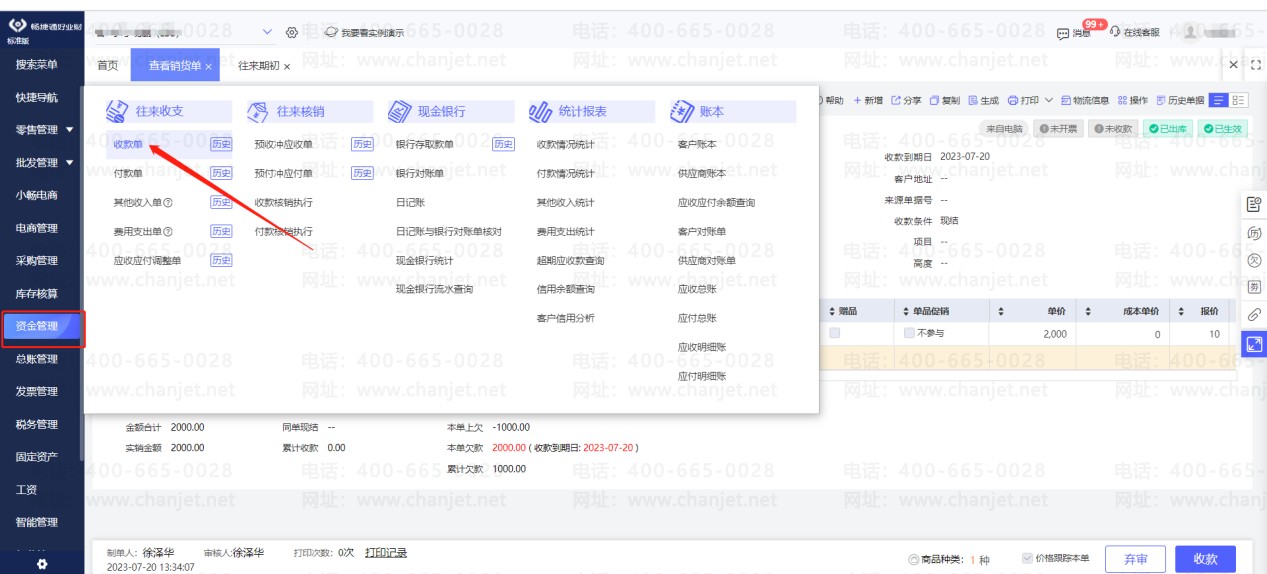
Task: Click the 物流信息 toolbar icon
Action: pos(1066,100)
